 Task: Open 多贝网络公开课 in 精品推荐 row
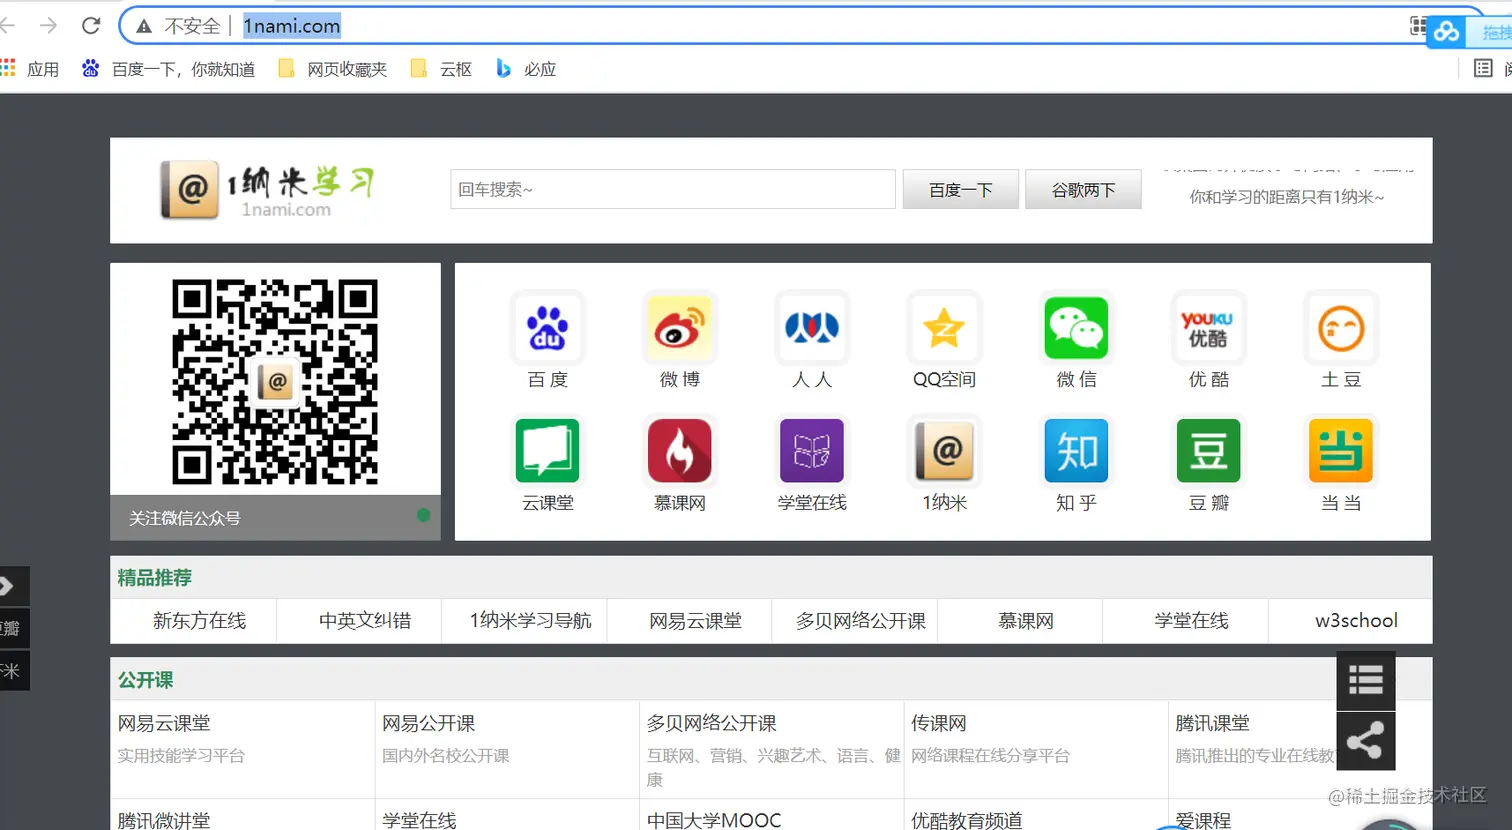click(x=861, y=621)
